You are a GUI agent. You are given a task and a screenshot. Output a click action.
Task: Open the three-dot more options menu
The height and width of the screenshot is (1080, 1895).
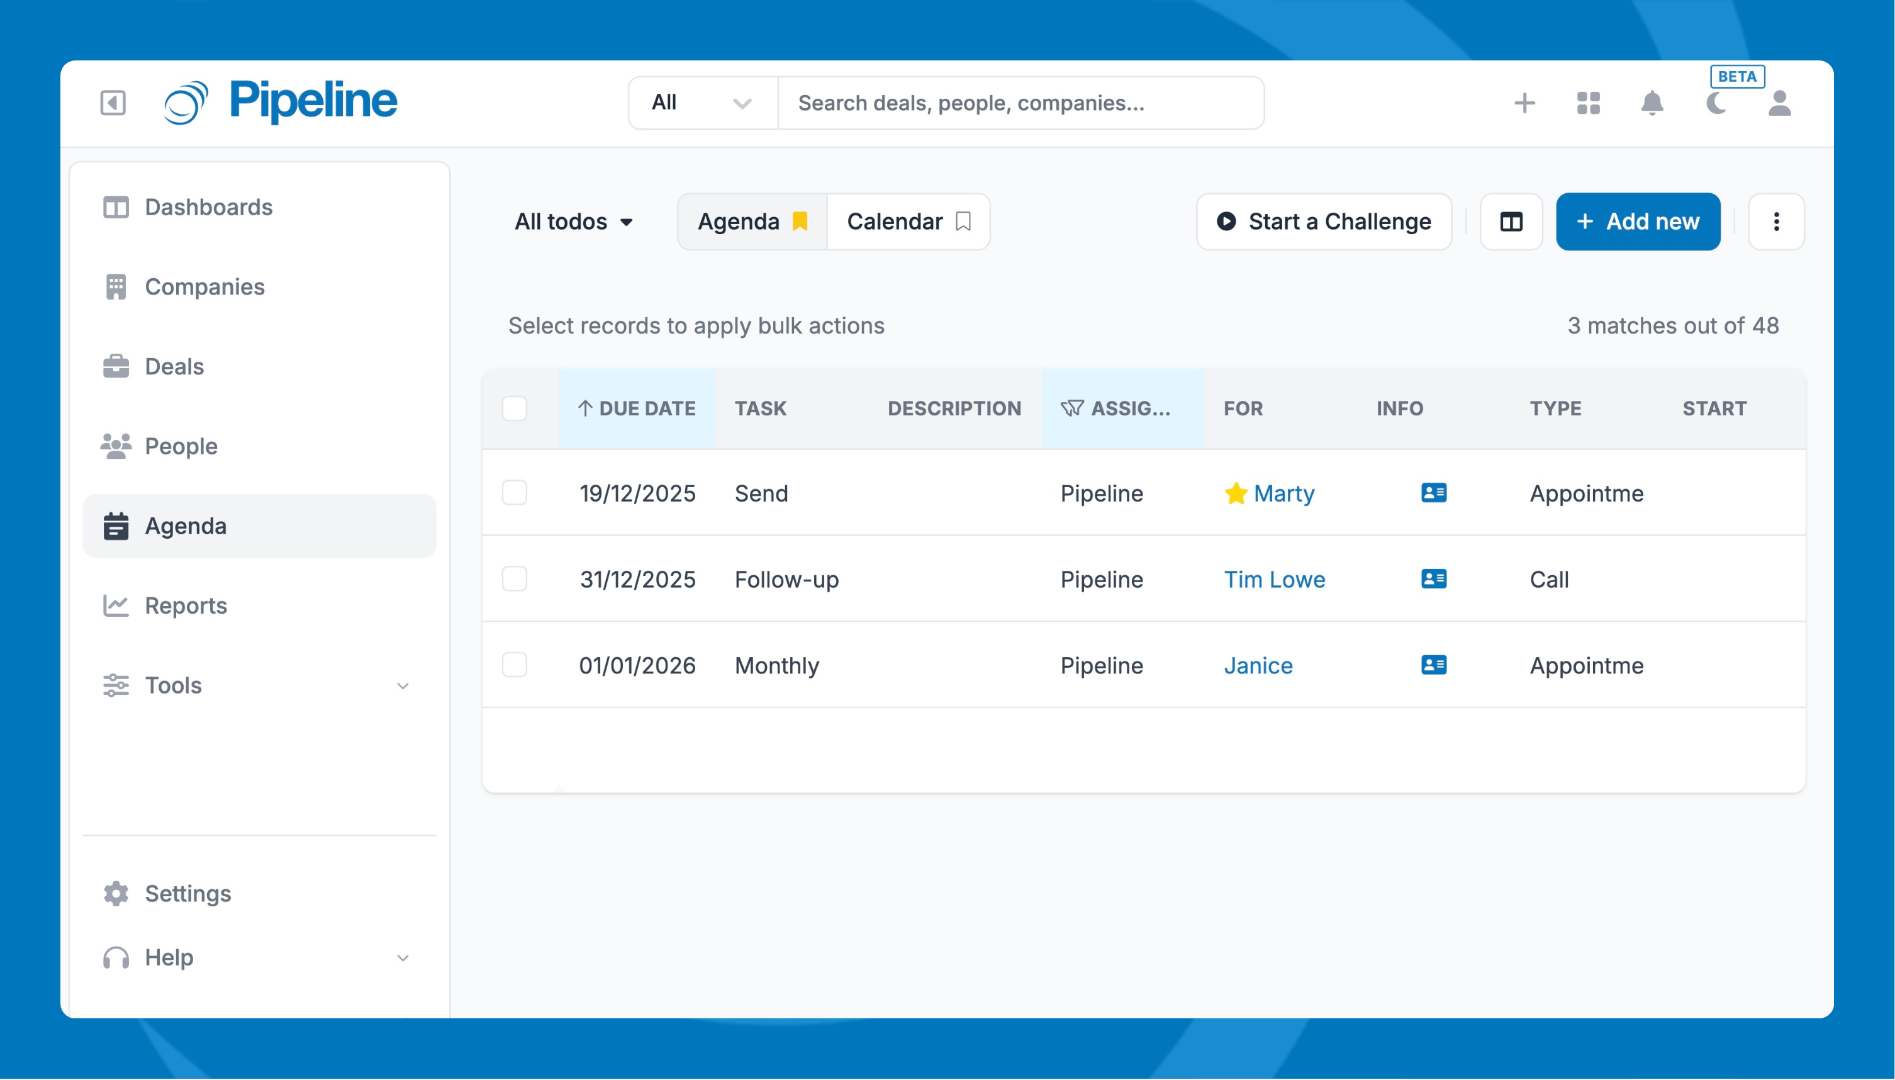(x=1776, y=222)
